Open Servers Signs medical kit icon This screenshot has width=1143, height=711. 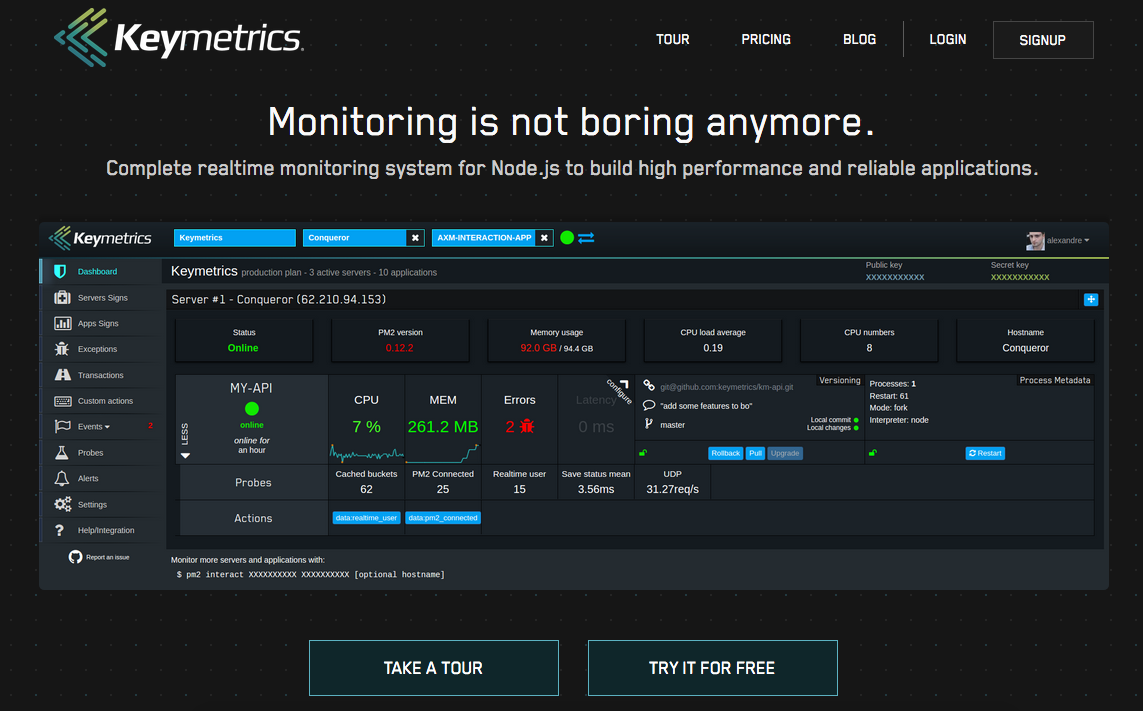(61, 298)
